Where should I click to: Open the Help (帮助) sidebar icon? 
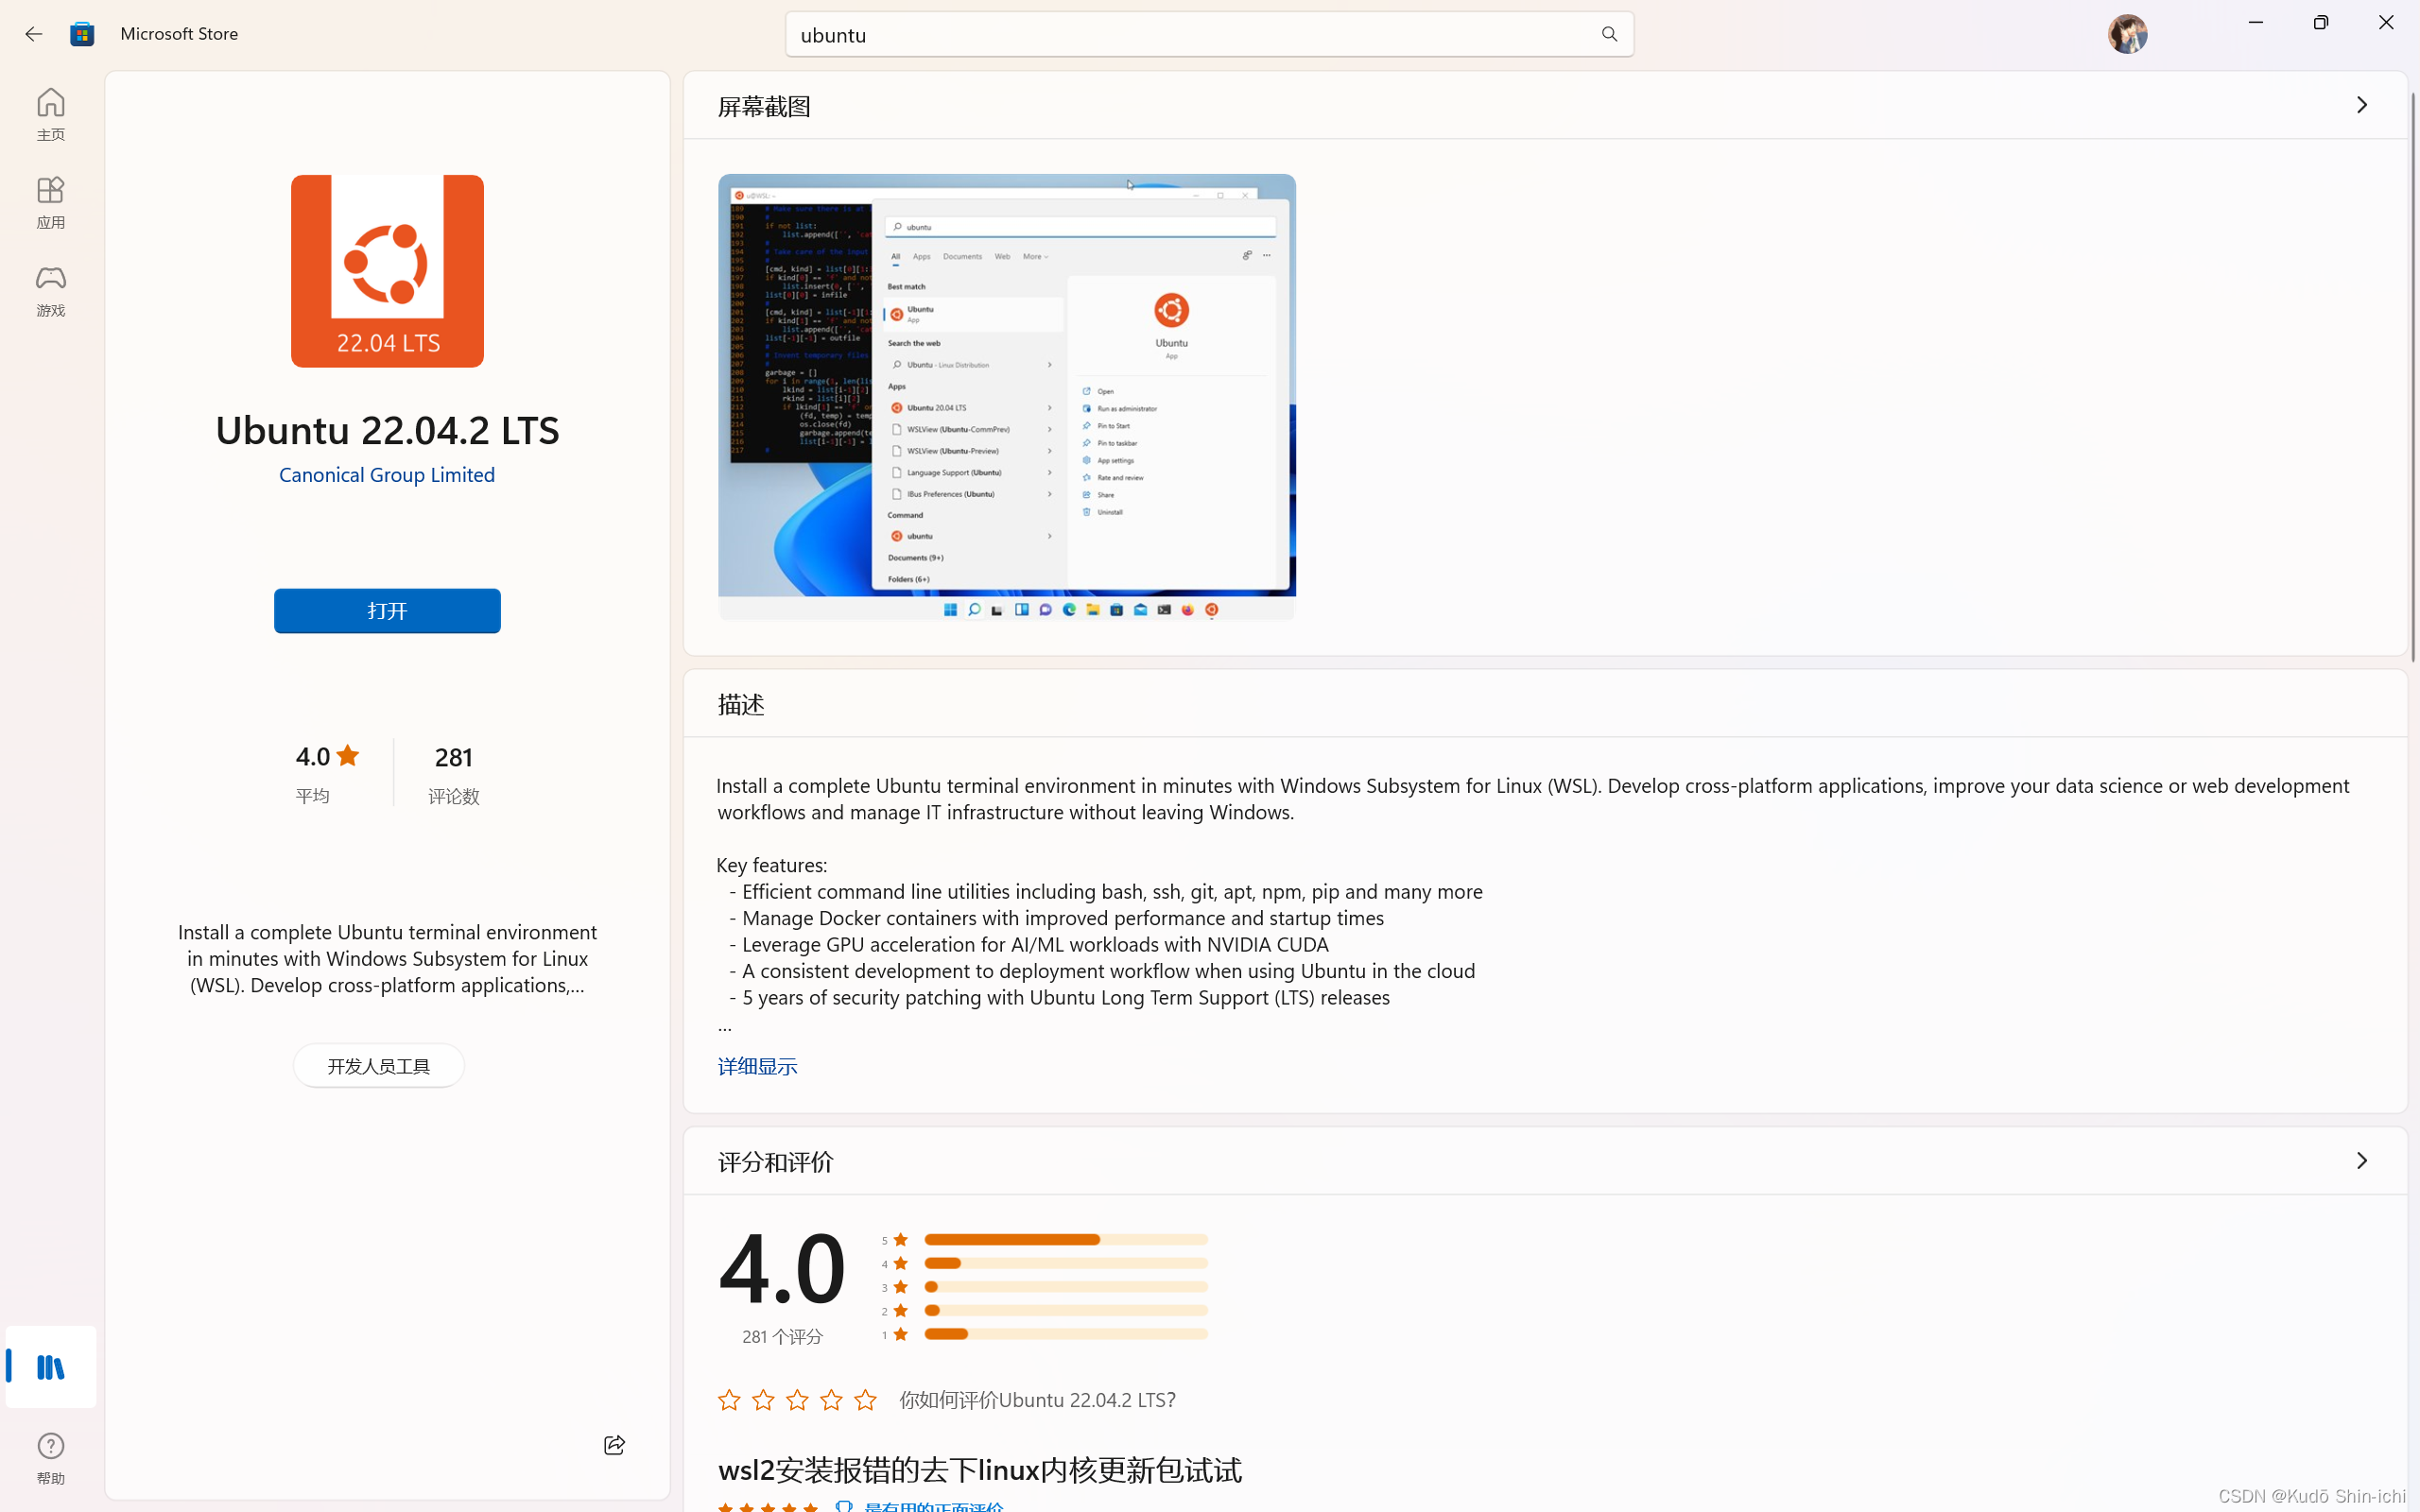coord(50,1456)
